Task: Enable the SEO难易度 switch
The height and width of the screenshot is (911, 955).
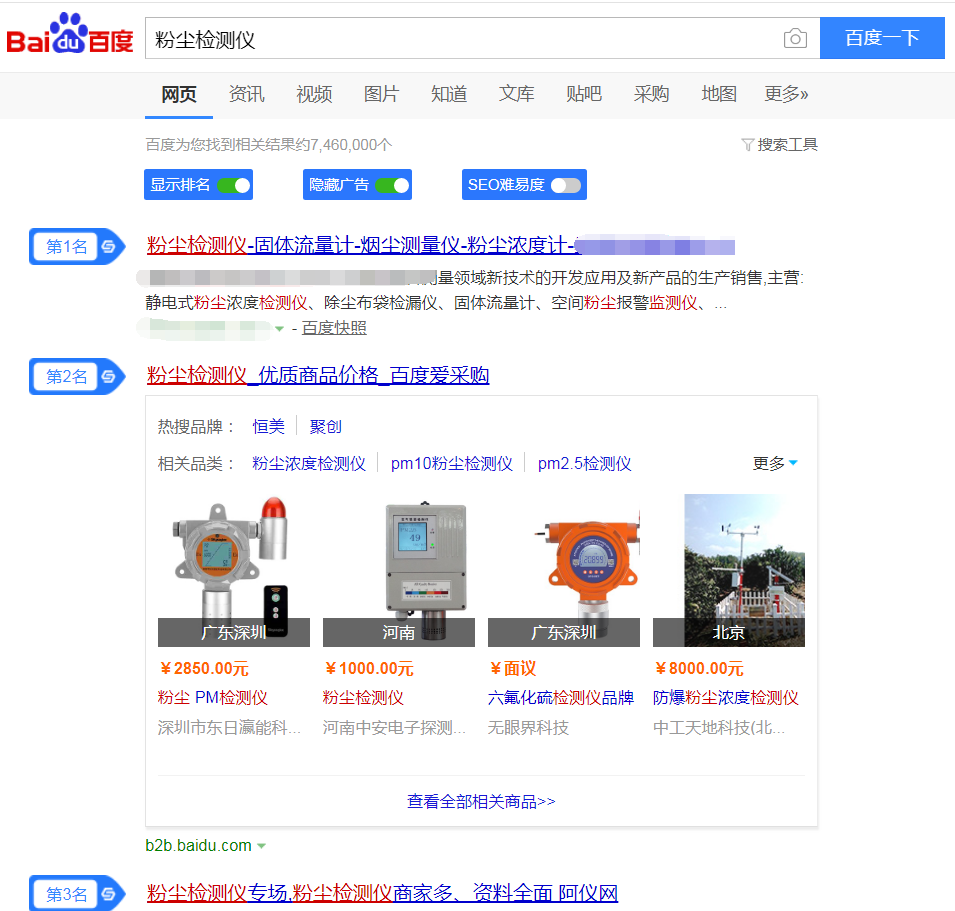Action: tap(566, 185)
